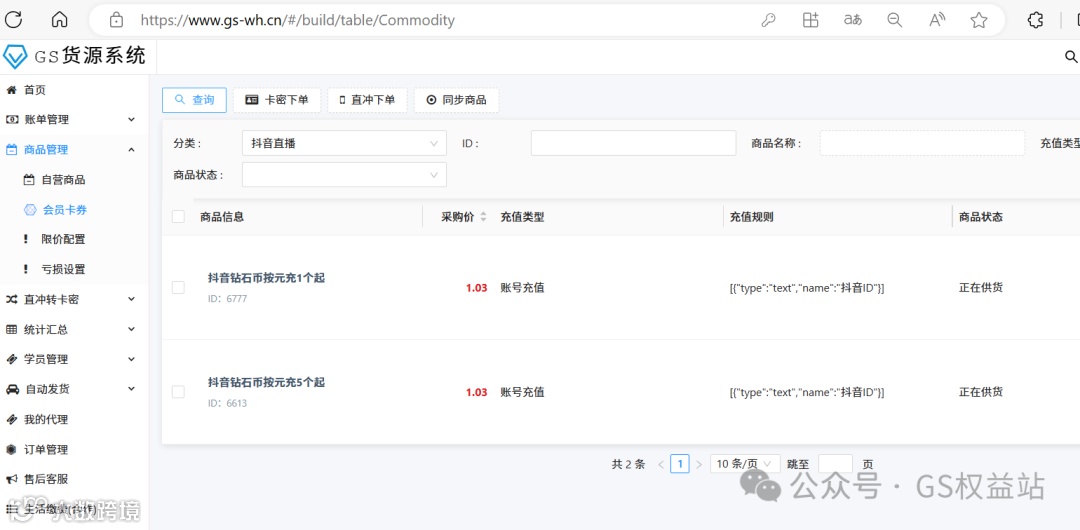The height and width of the screenshot is (530, 1080).
Task: View site info lock icon
Action: click(116, 20)
